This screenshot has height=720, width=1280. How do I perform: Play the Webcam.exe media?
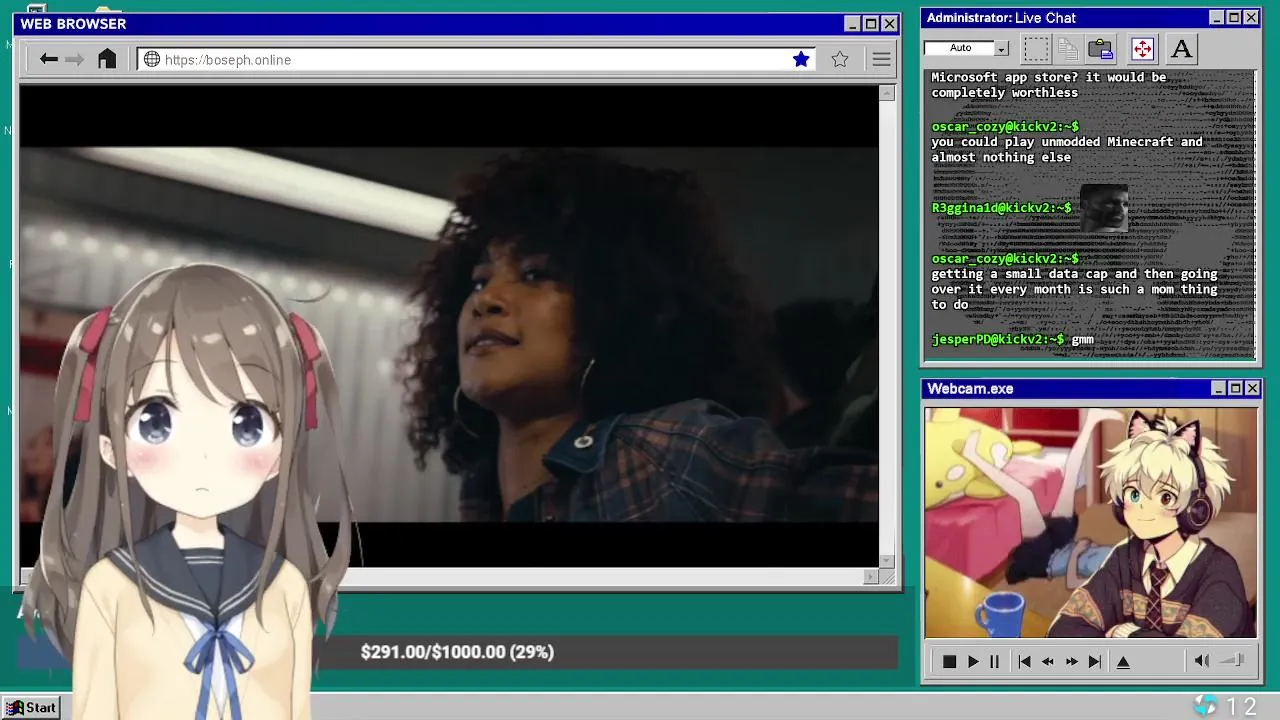pos(973,661)
